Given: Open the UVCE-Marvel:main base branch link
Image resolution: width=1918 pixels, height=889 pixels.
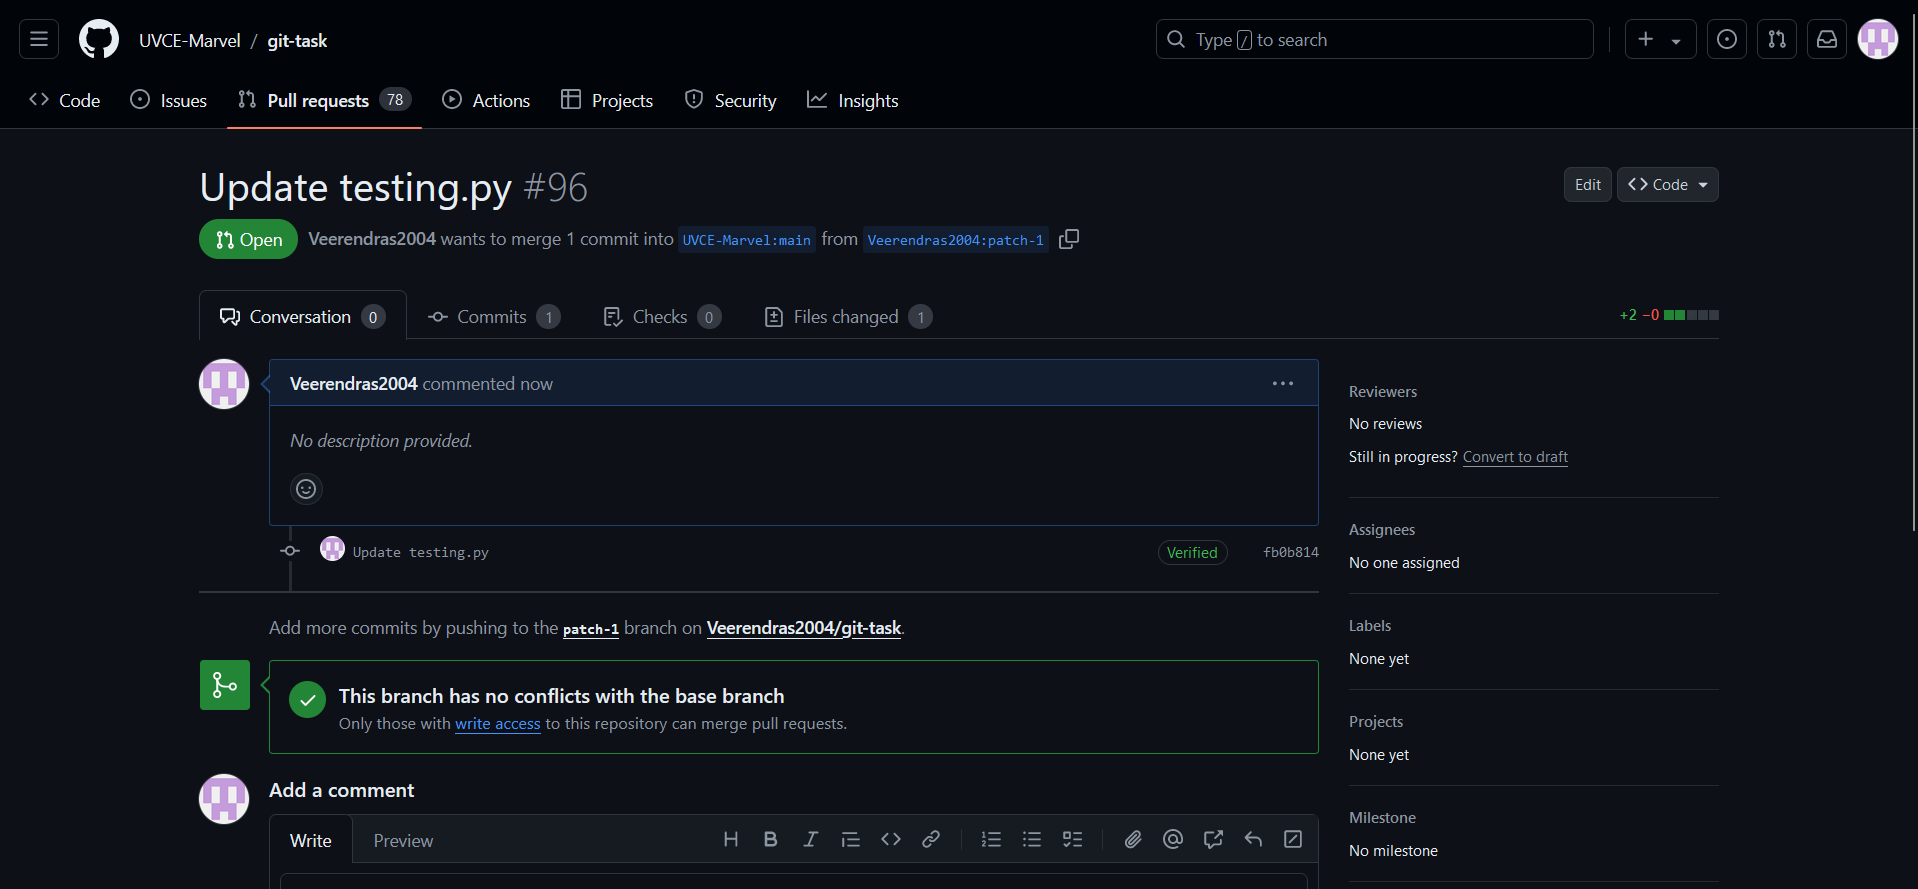Looking at the screenshot, I should click(x=747, y=240).
